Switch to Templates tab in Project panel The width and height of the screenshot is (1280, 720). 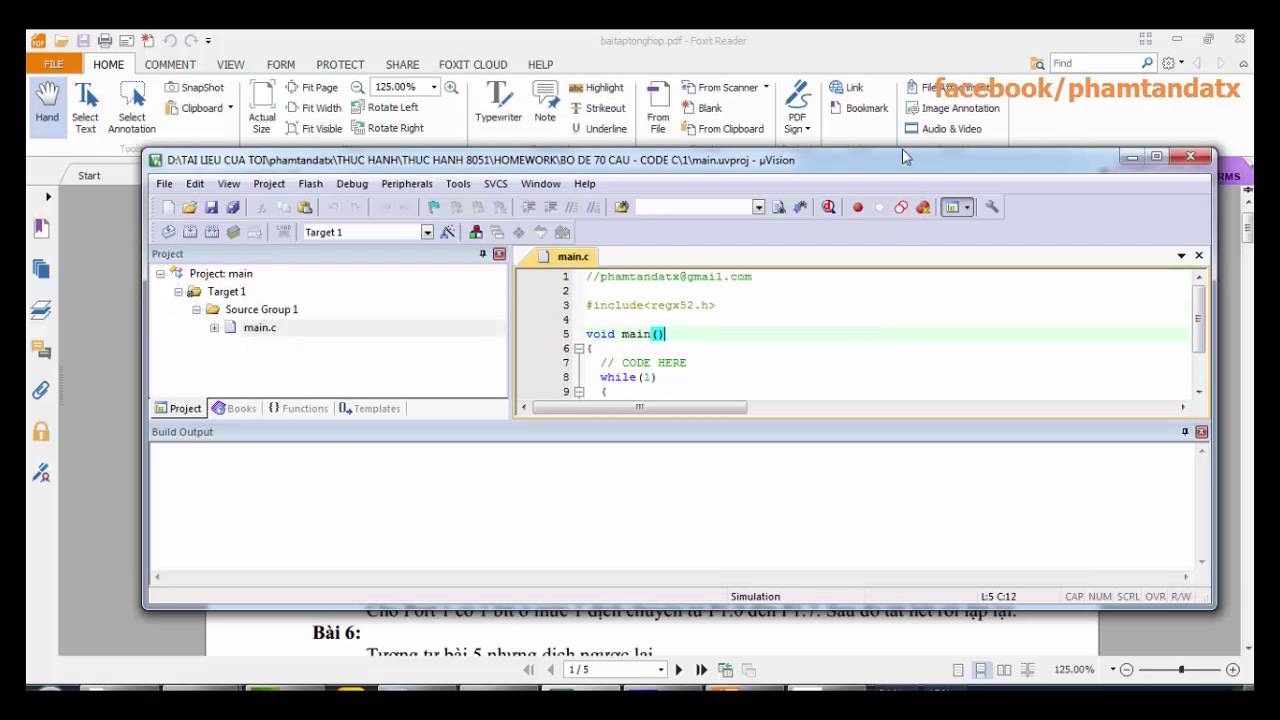[x=370, y=408]
